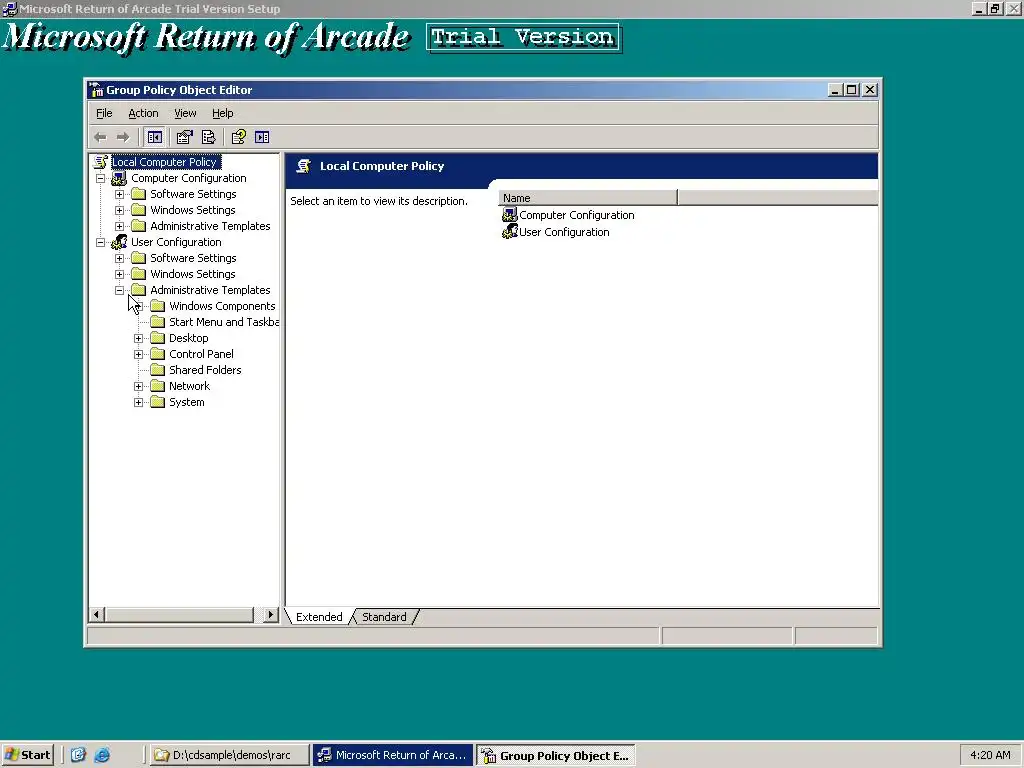Click the Local Computer Policy scroll icon in tree

point(101,162)
